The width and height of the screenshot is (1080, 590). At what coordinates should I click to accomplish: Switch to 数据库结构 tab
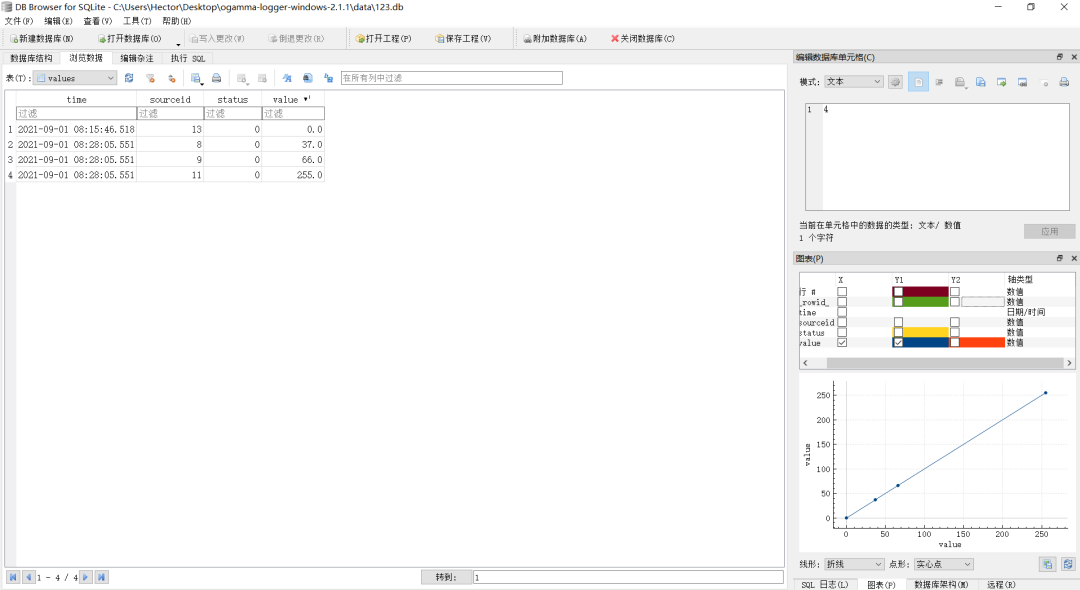(x=31, y=59)
